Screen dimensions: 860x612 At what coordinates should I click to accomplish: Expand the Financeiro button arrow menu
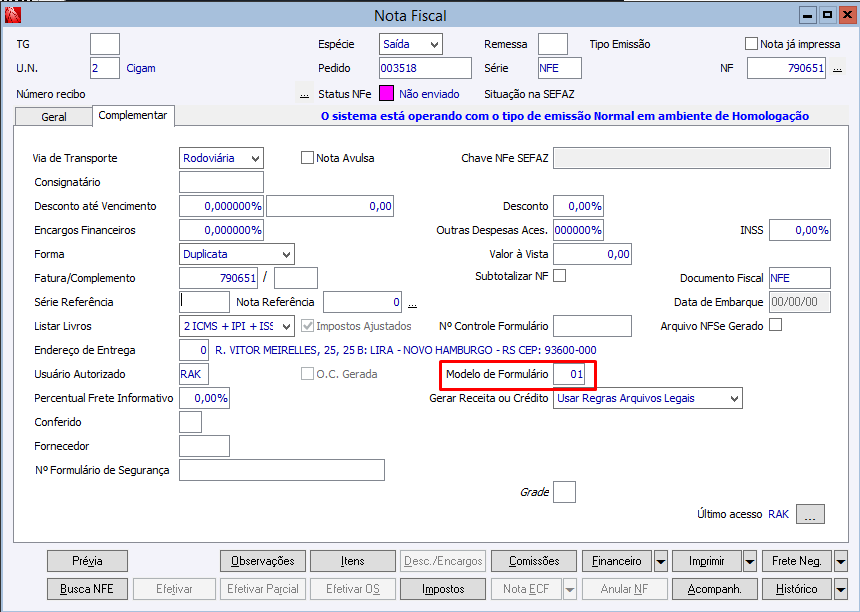(x=661, y=562)
